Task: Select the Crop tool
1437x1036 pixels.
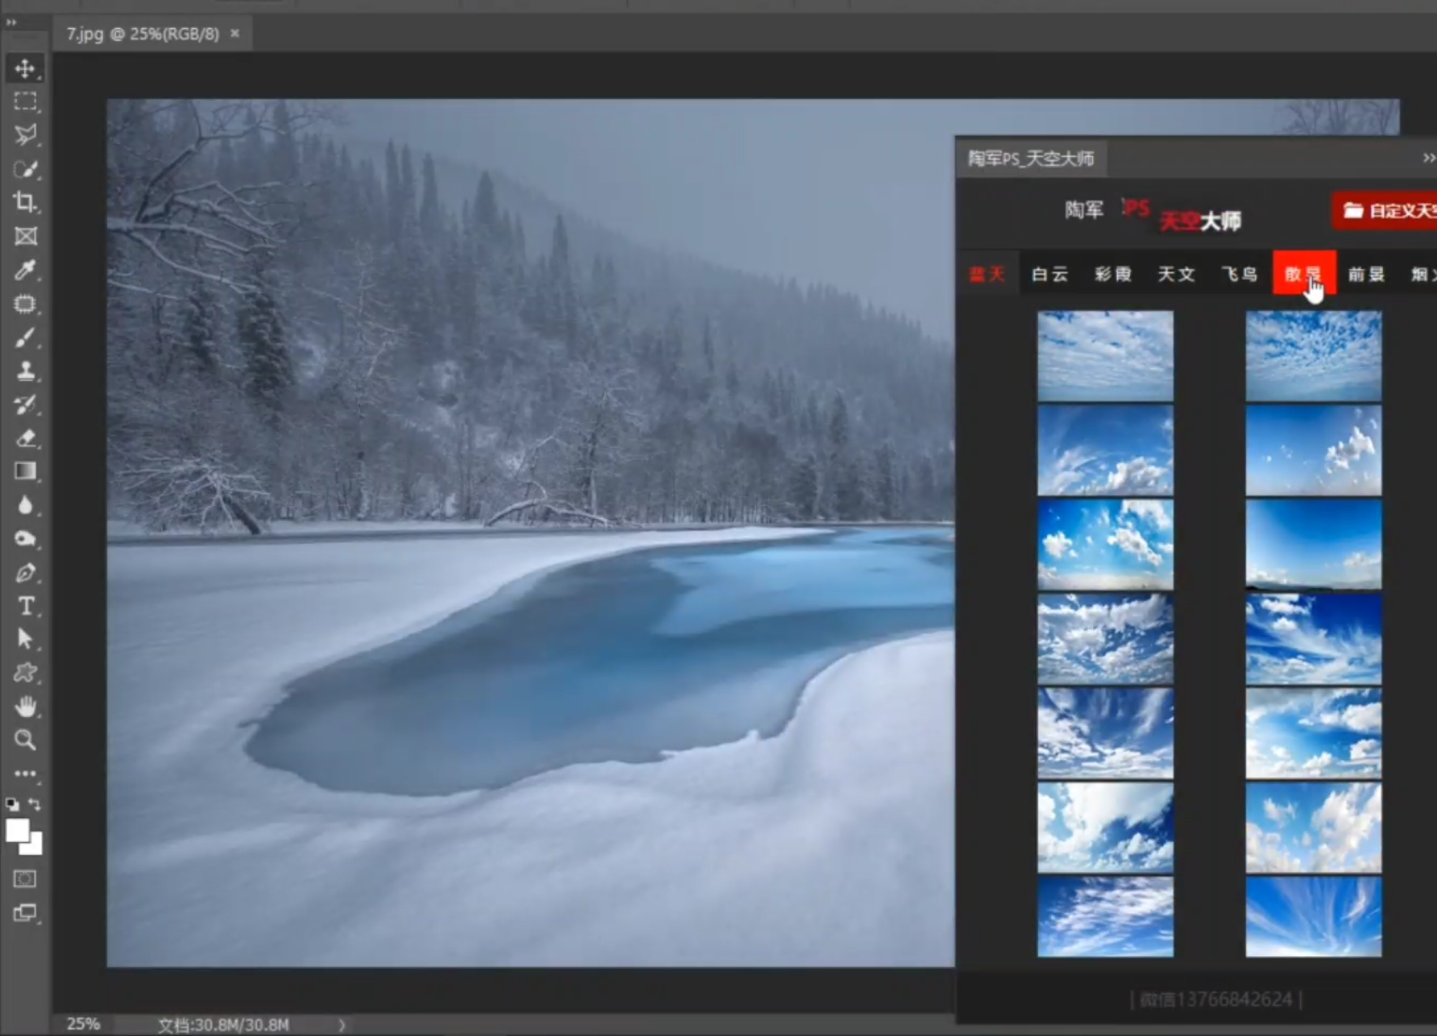Action: (25, 202)
